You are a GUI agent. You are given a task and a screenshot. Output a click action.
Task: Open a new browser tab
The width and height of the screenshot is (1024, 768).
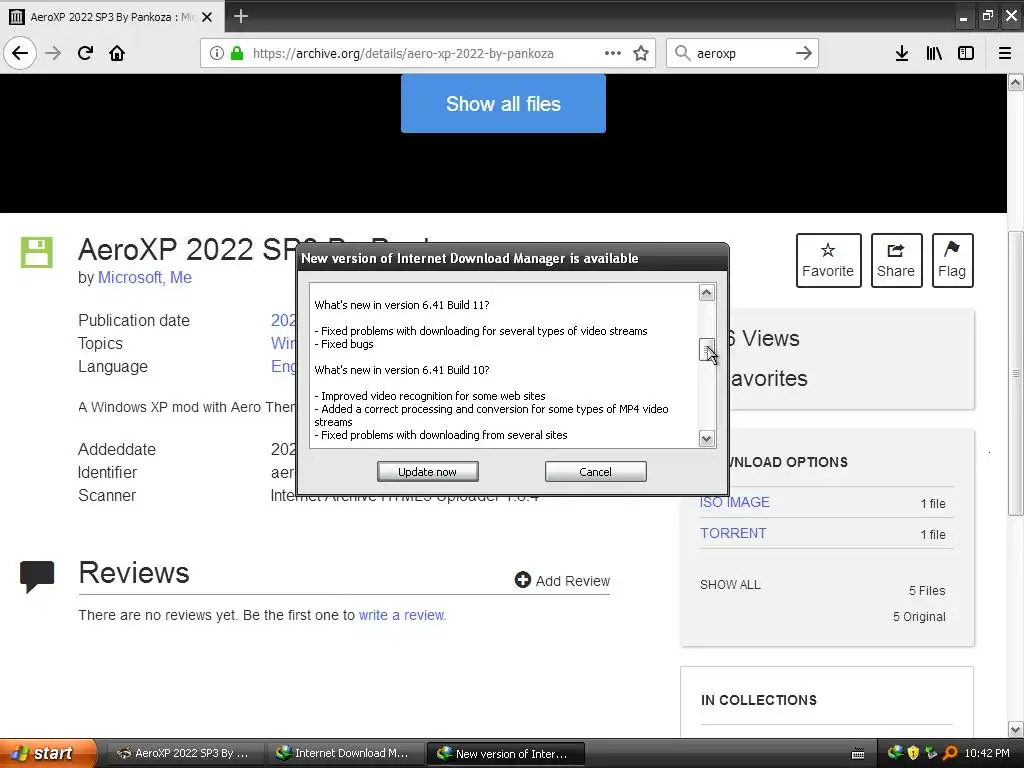tap(240, 16)
